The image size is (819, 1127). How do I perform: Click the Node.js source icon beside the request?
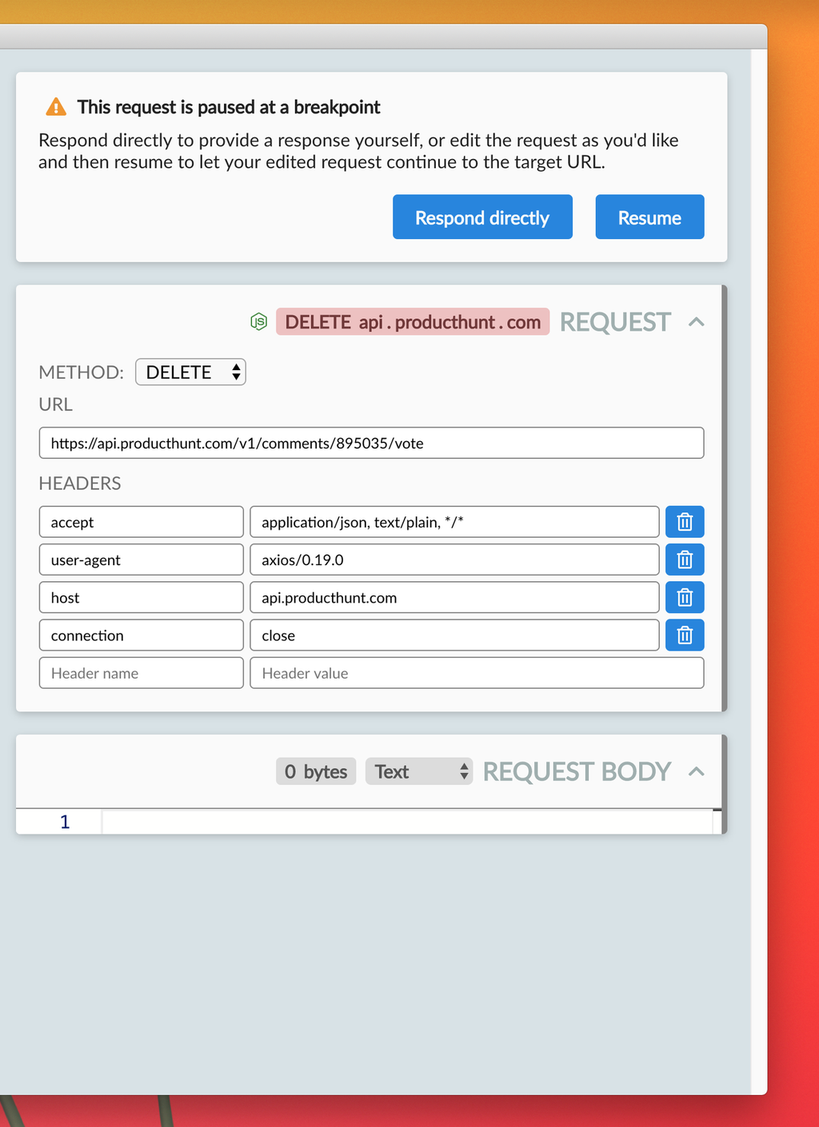259,322
